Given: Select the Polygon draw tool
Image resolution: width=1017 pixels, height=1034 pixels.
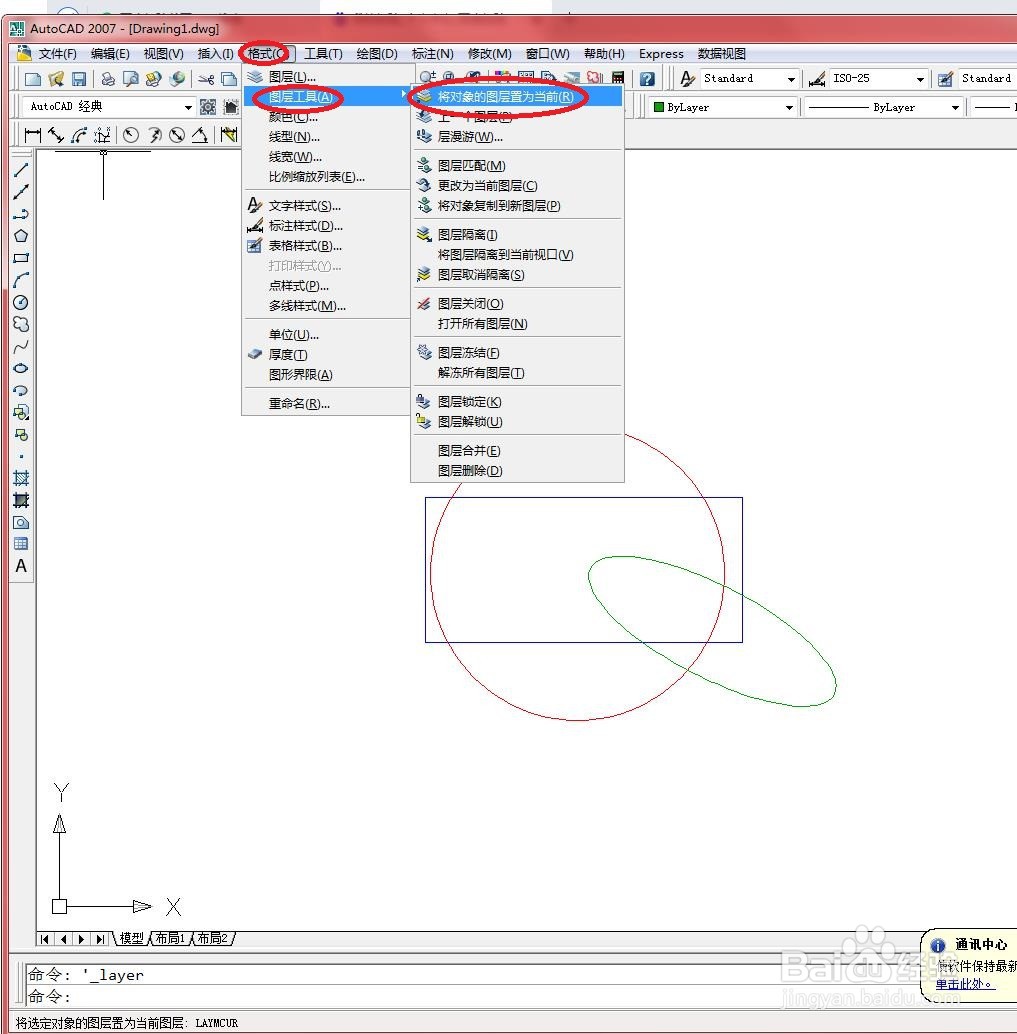Looking at the screenshot, I should pyautogui.click(x=21, y=236).
